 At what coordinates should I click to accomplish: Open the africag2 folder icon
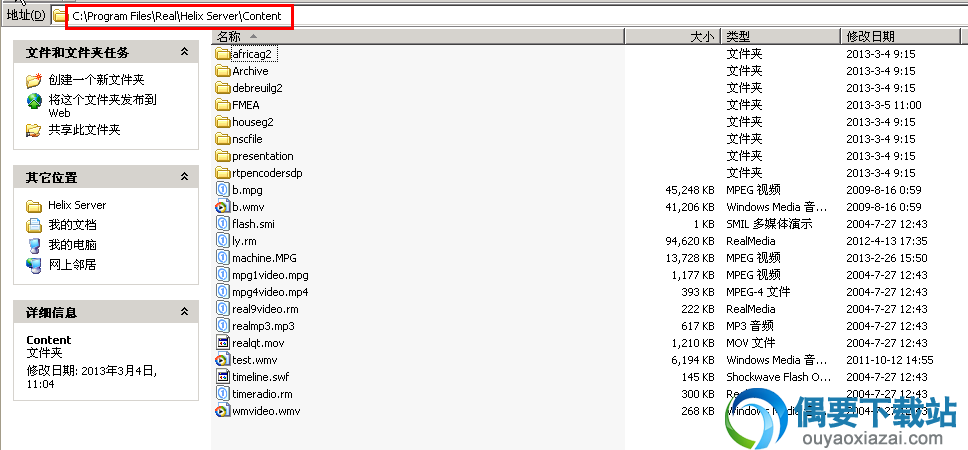(x=222, y=54)
